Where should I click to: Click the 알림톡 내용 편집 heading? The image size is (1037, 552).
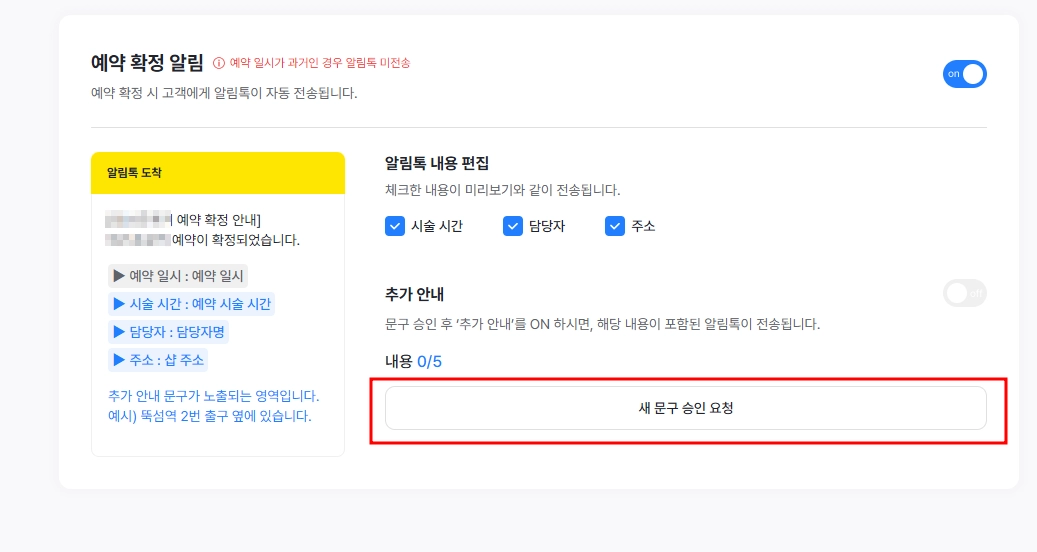437,163
